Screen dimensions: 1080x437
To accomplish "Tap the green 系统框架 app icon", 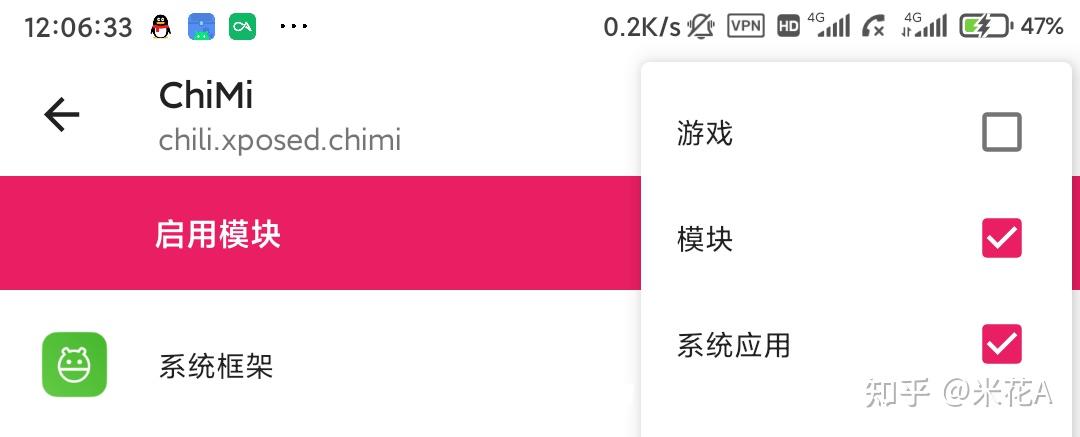I will [74, 364].
